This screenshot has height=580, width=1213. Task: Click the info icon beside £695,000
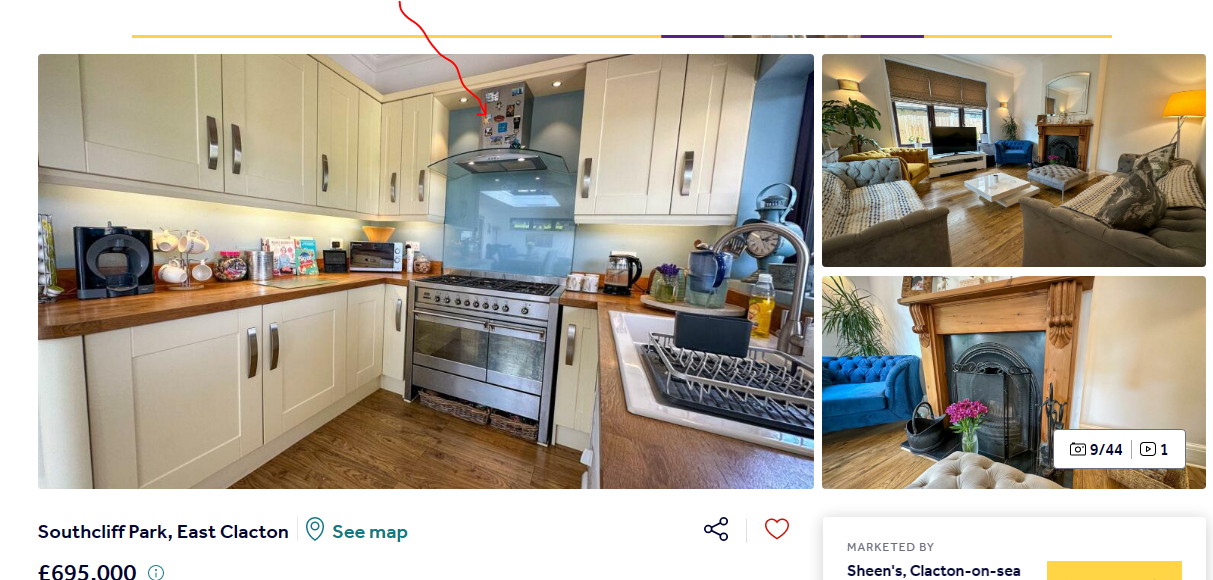(156, 573)
